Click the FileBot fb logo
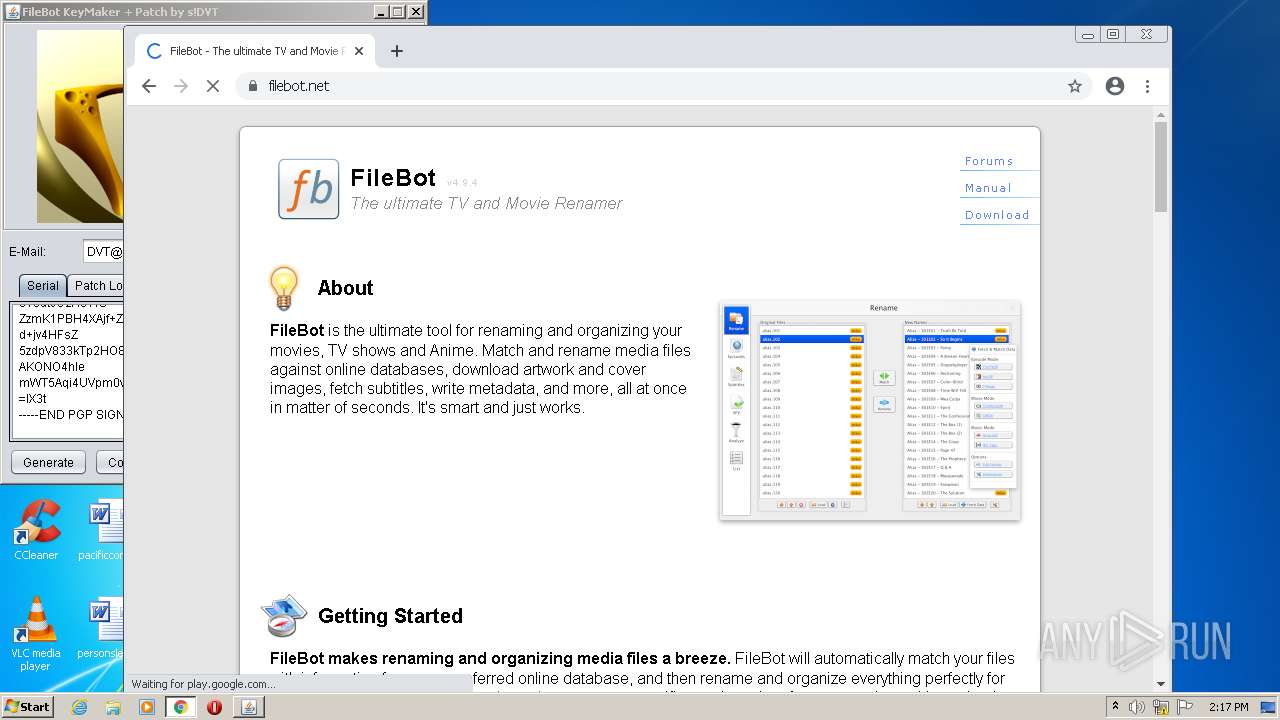 [x=308, y=189]
